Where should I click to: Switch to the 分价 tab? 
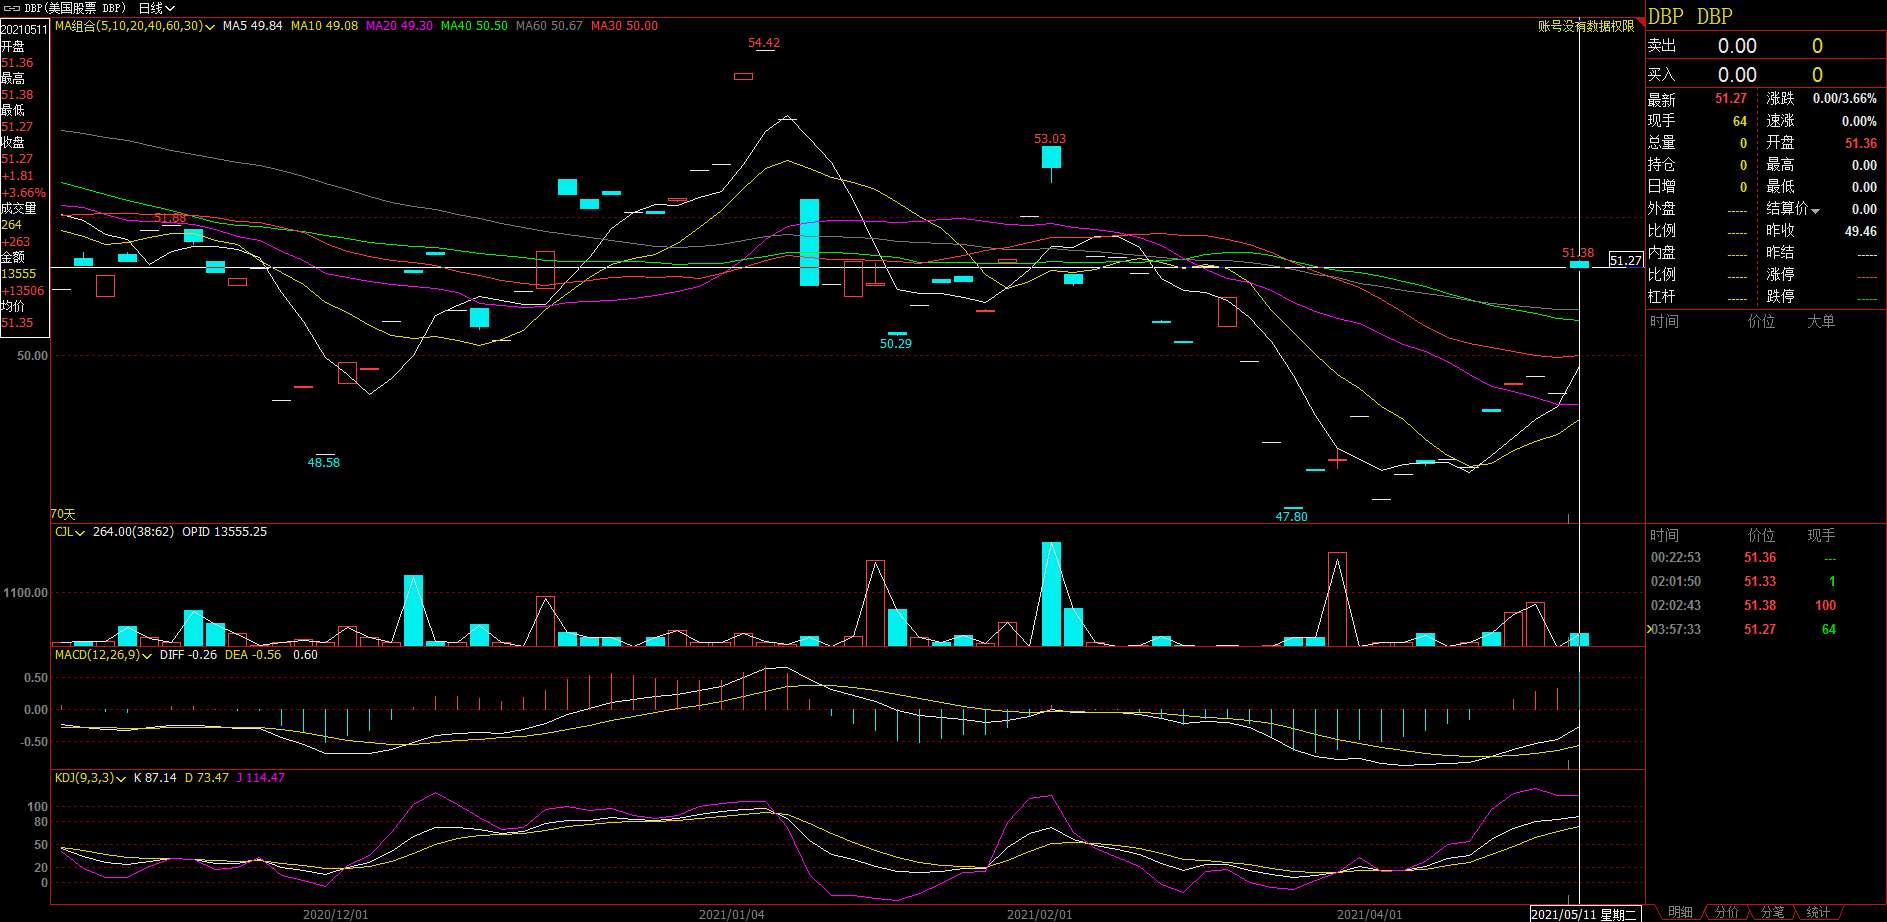(1727, 912)
